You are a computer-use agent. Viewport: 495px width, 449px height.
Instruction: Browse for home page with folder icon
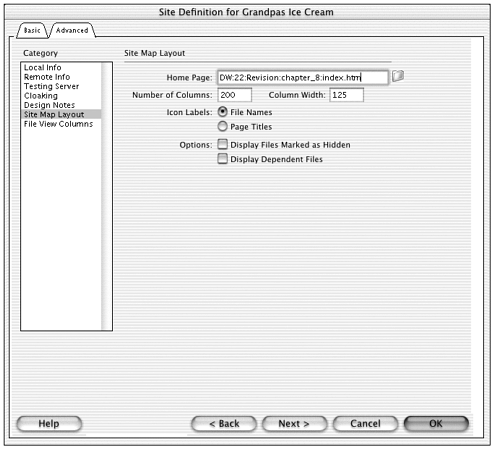click(398, 76)
